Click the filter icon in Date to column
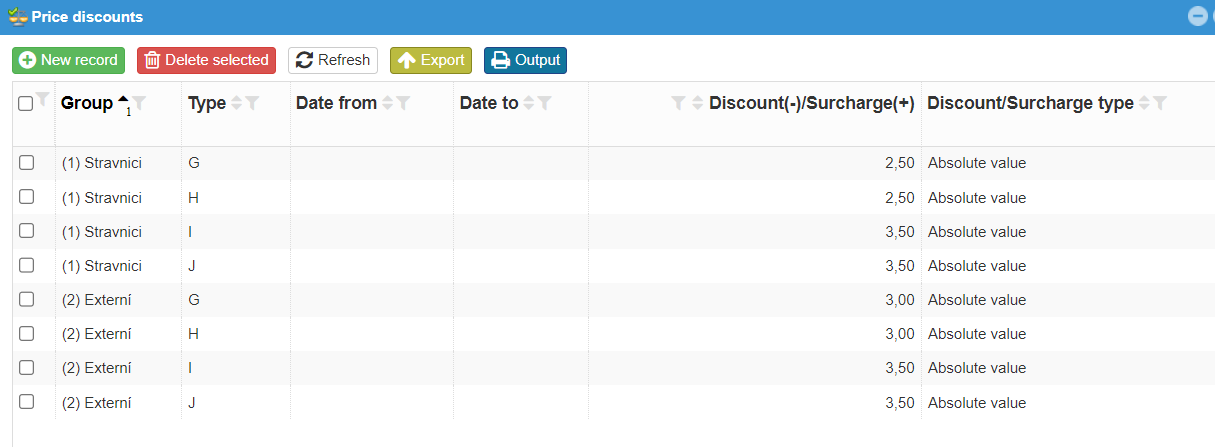 [x=545, y=103]
